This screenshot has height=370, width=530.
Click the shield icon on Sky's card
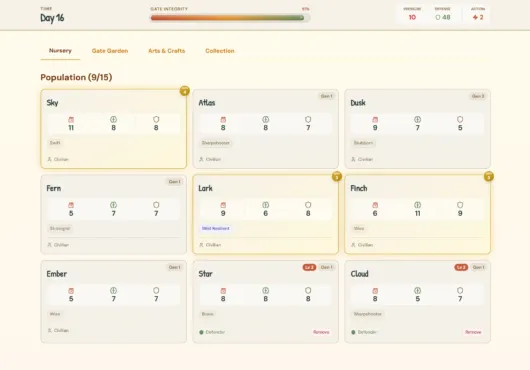(156, 119)
